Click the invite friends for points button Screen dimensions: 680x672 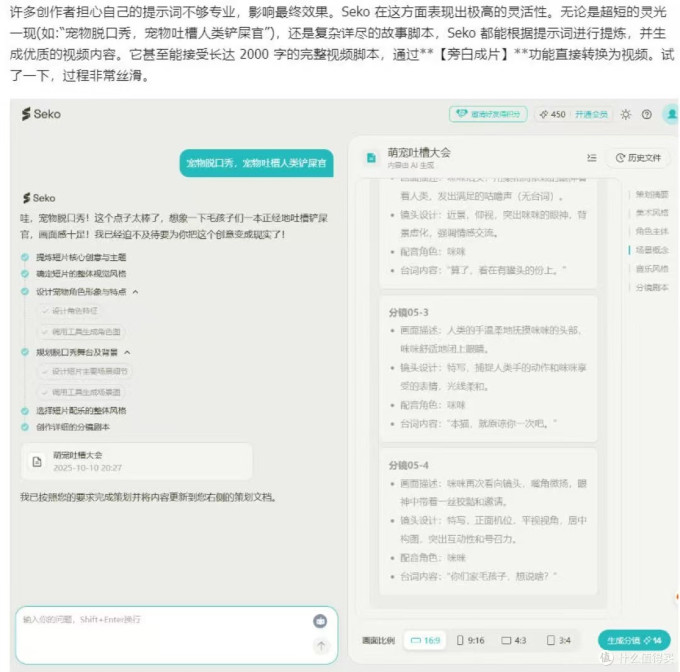(x=488, y=114)
